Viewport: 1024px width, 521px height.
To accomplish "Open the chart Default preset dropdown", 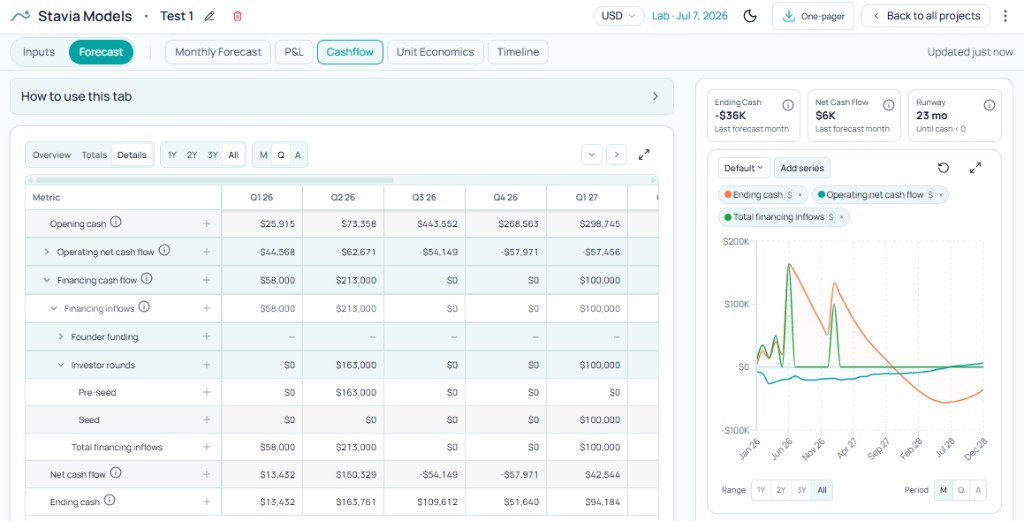I will point(744,168).
